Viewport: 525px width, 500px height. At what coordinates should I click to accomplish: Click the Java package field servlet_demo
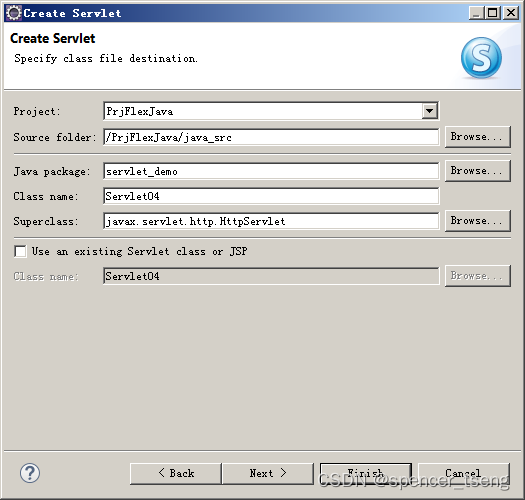[271, 171]
